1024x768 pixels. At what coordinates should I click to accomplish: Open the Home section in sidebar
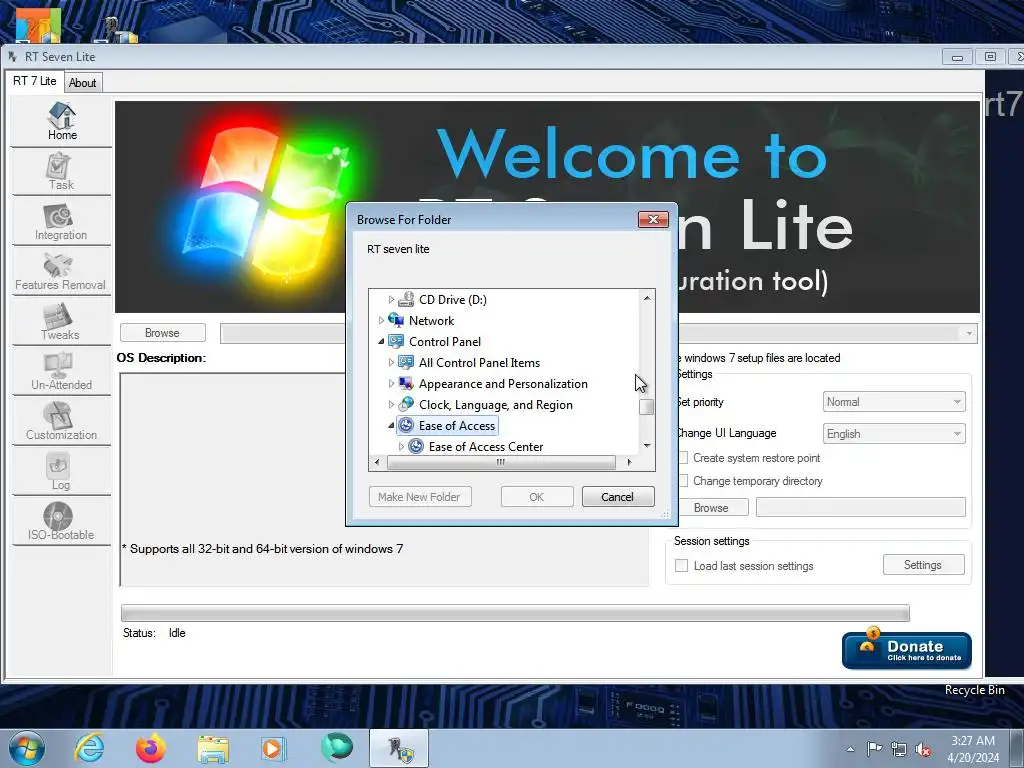(x=61, y=122)
